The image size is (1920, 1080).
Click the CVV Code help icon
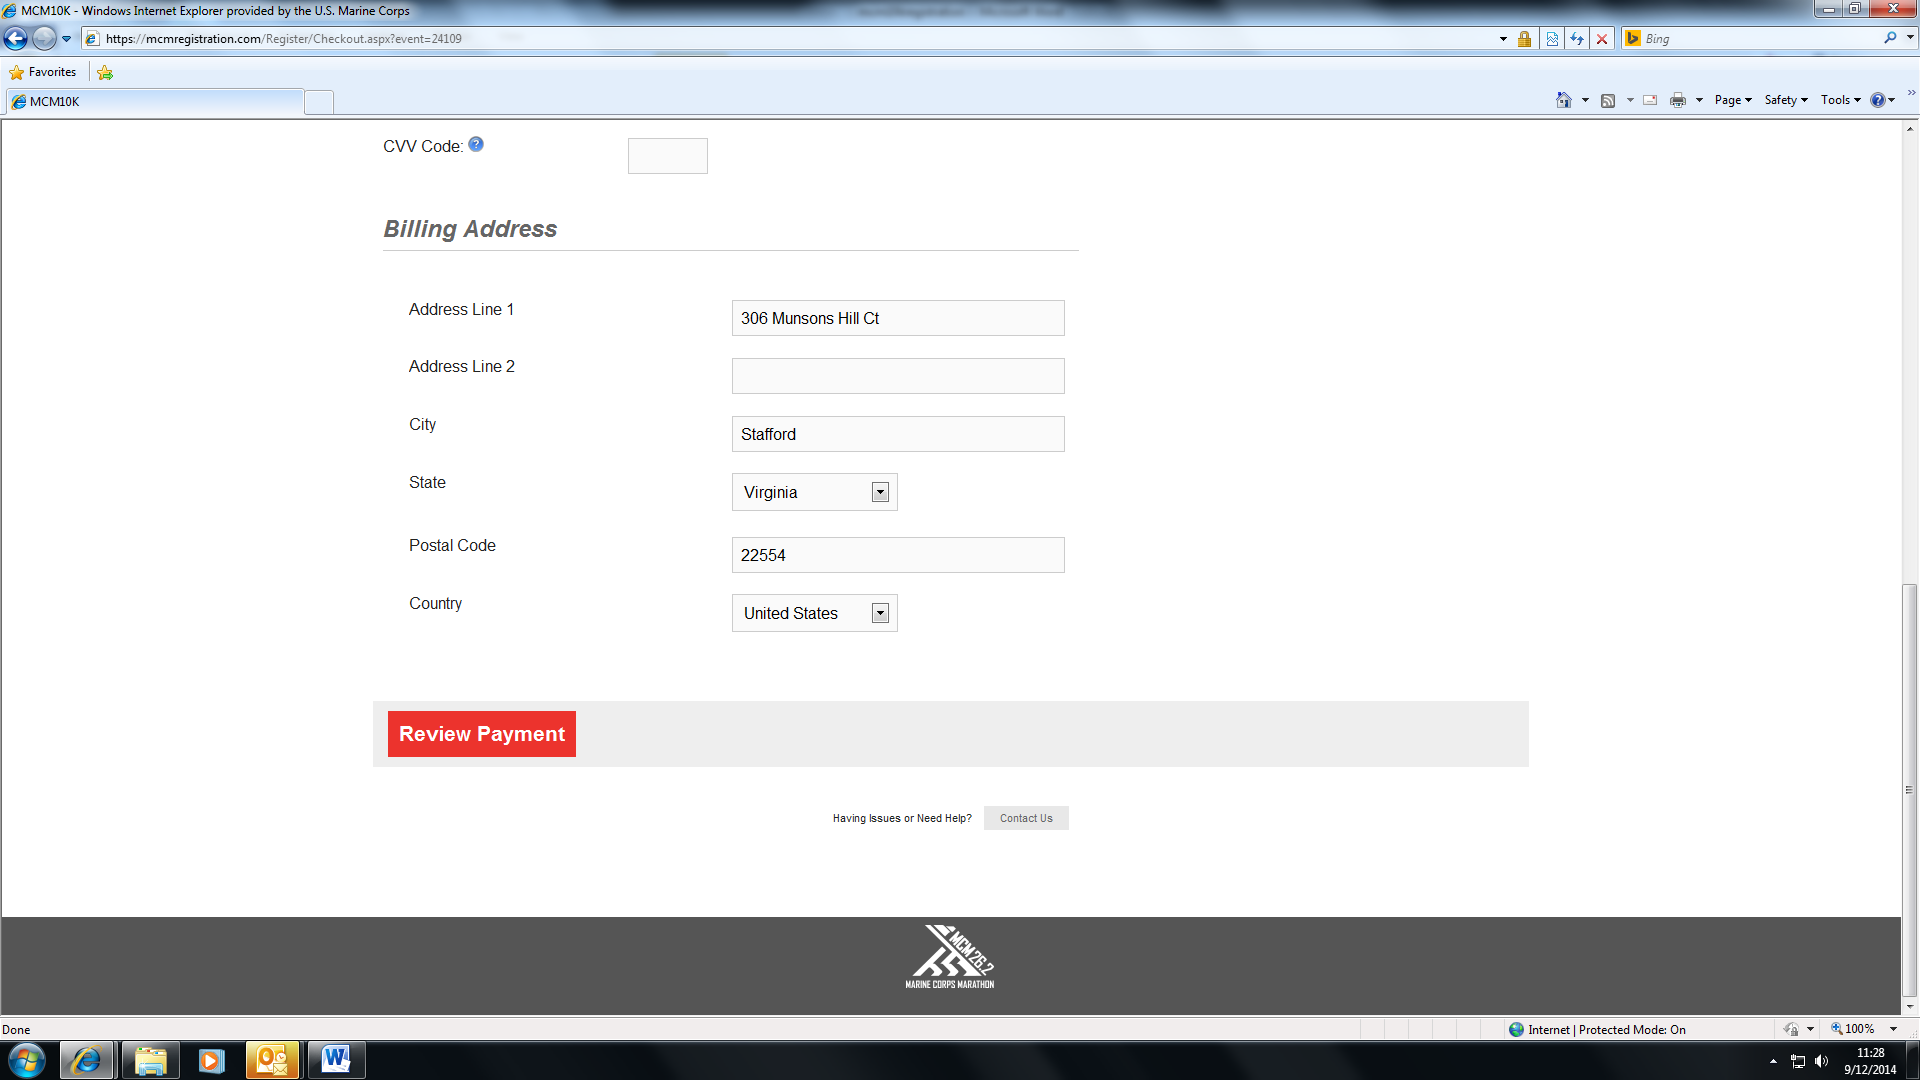point(476,144)
